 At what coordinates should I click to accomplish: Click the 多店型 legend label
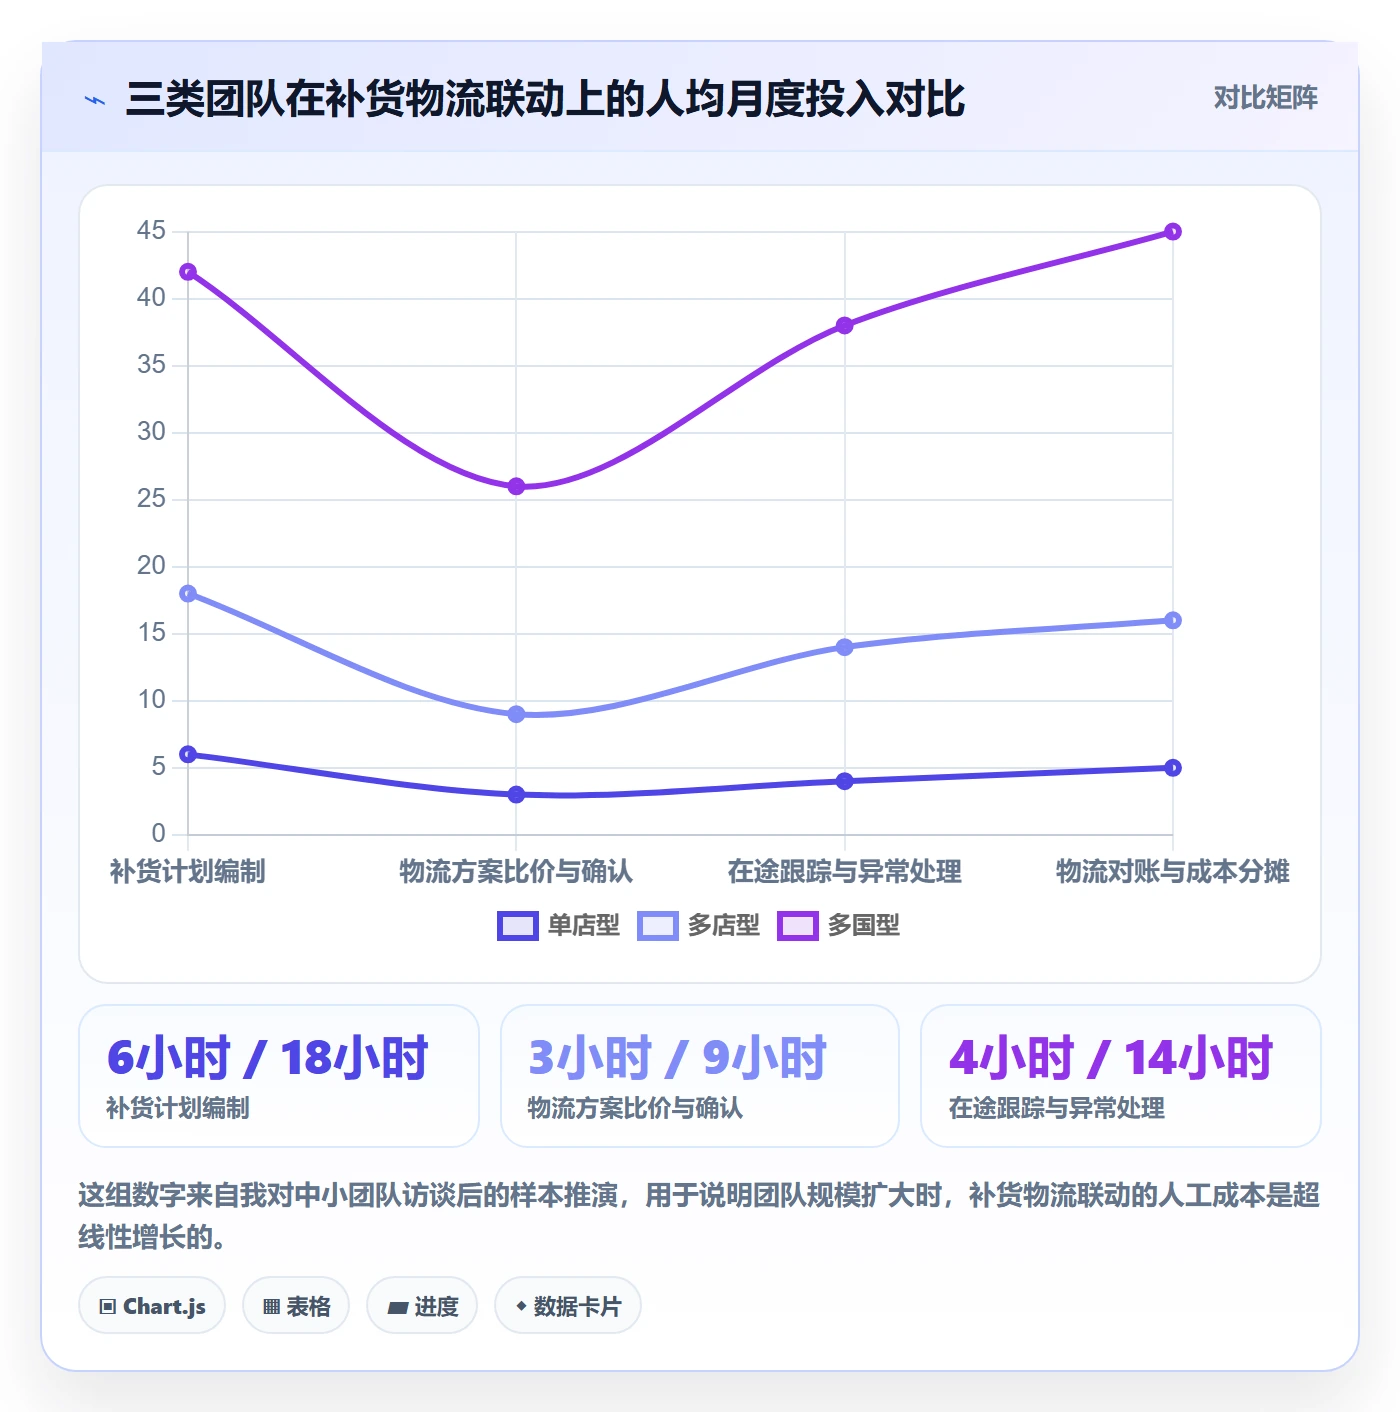coord(723,926)
